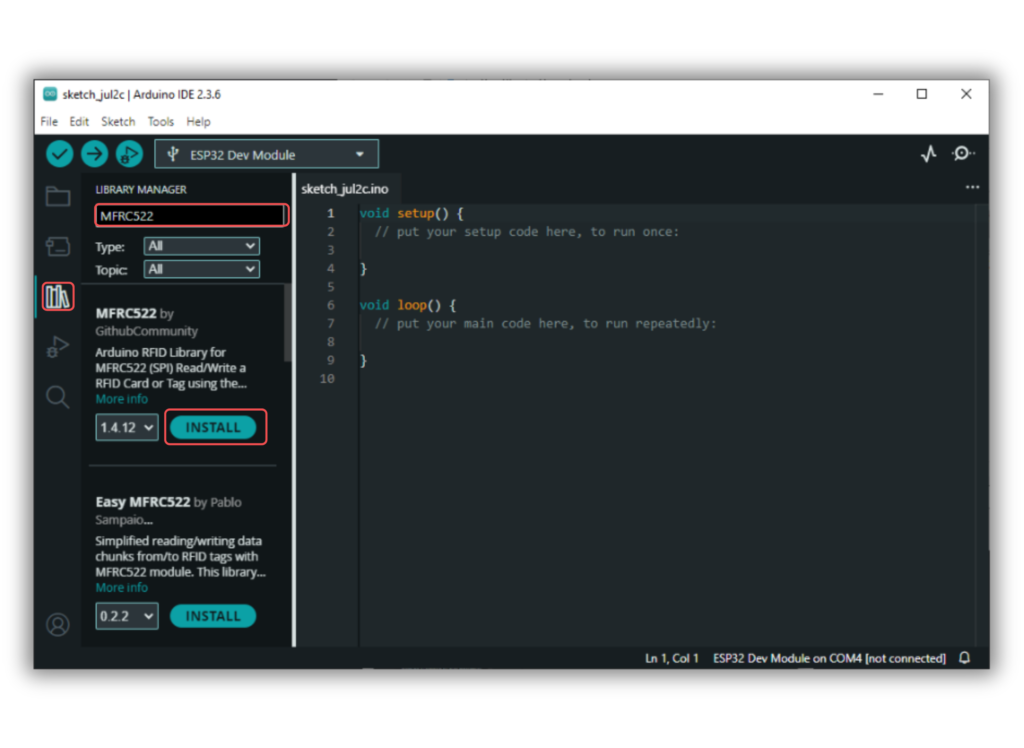Open the Topic filter dropdown
The height and width of the screenshot is (748, 1024).
201,269
